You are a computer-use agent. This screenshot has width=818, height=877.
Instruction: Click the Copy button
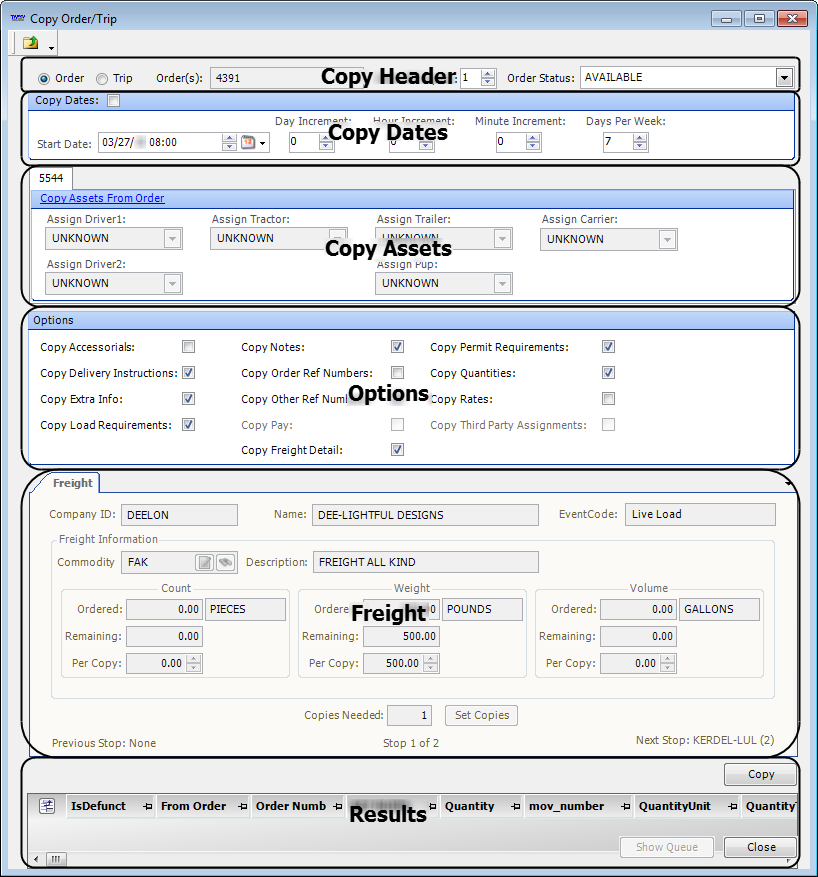click(760, 775)
